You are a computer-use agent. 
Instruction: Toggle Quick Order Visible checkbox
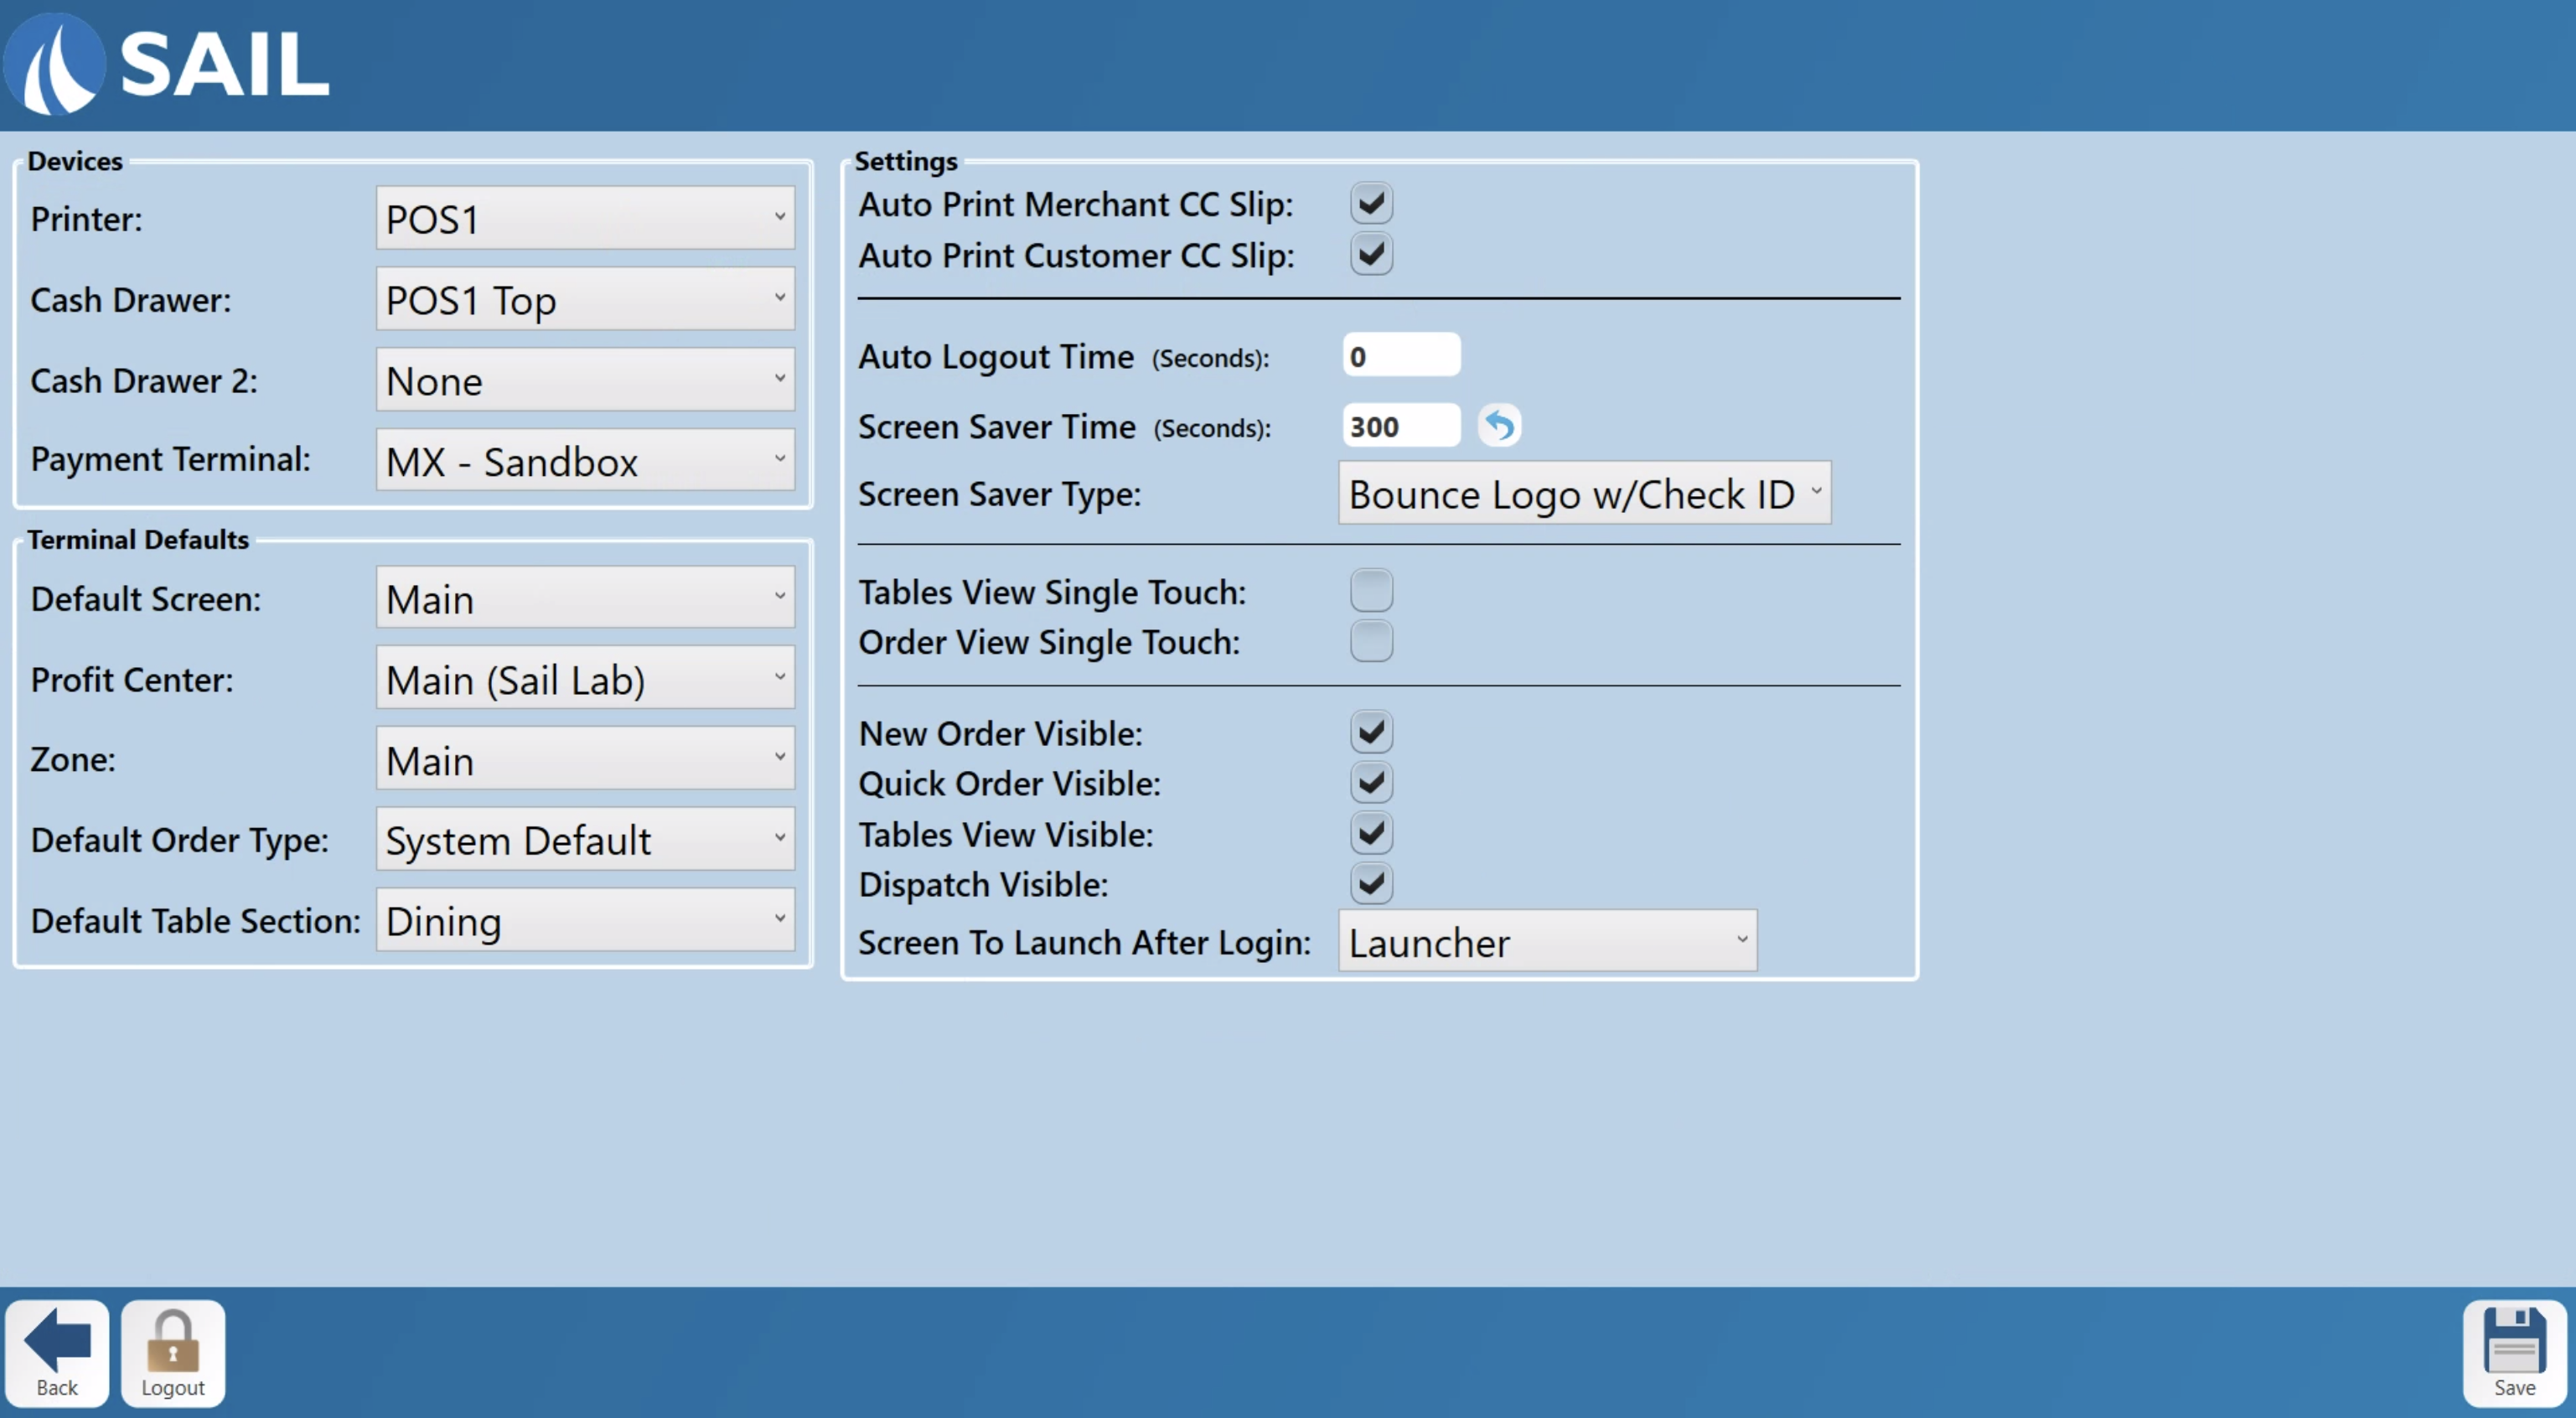pos(1371,783)
